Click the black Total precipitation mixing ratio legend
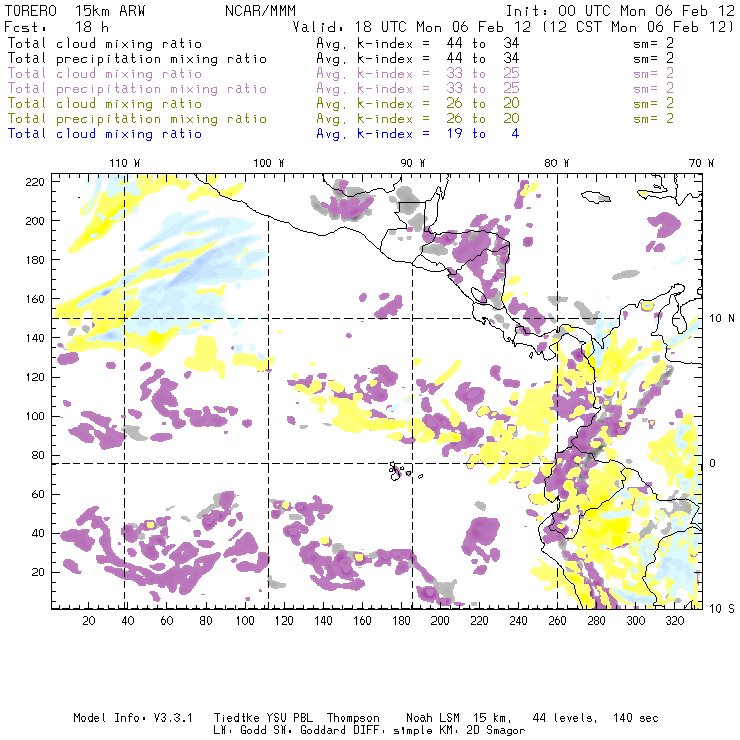Viewport: 740px width, 740px height. pyautogui.click(x=138, y=59)
